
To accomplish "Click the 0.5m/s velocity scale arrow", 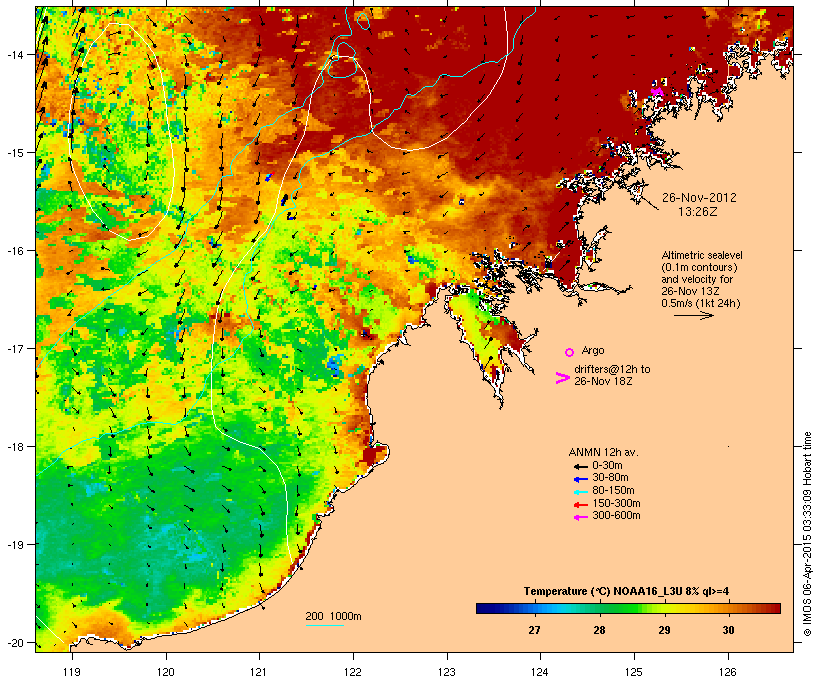I will (693, 315).
